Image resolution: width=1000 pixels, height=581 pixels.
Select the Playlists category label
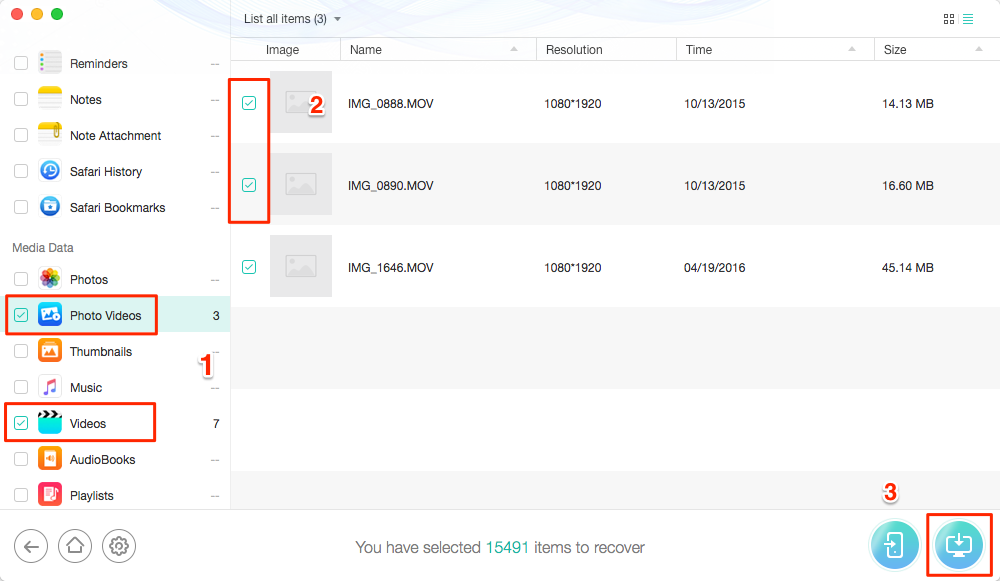(91, 496)
